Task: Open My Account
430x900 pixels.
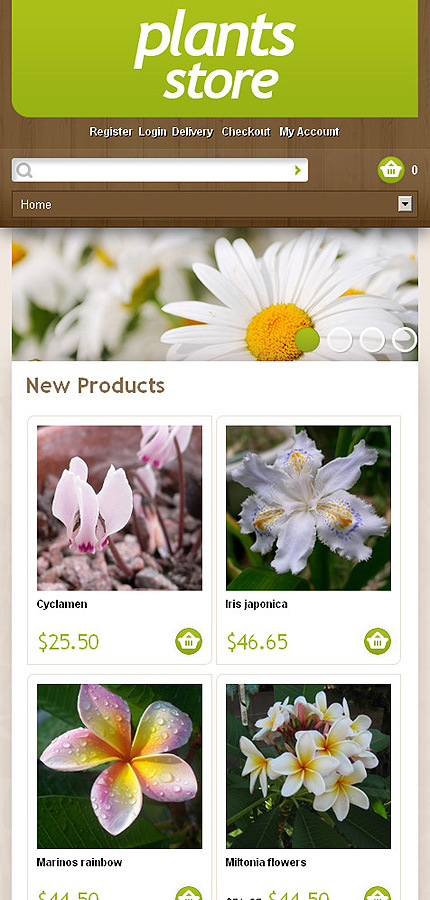Action: click(x=309, y=132)
